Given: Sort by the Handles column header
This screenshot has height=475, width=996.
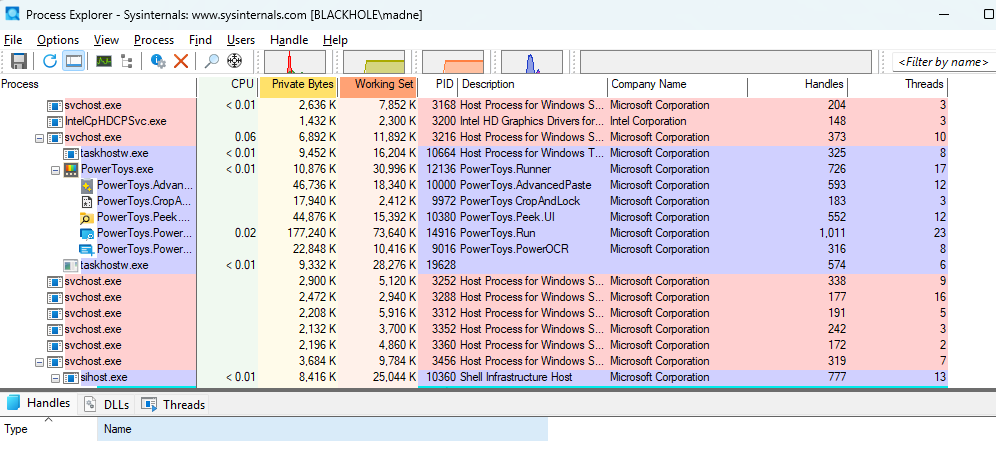Looking at the screenshot, I should pos(798,84).
